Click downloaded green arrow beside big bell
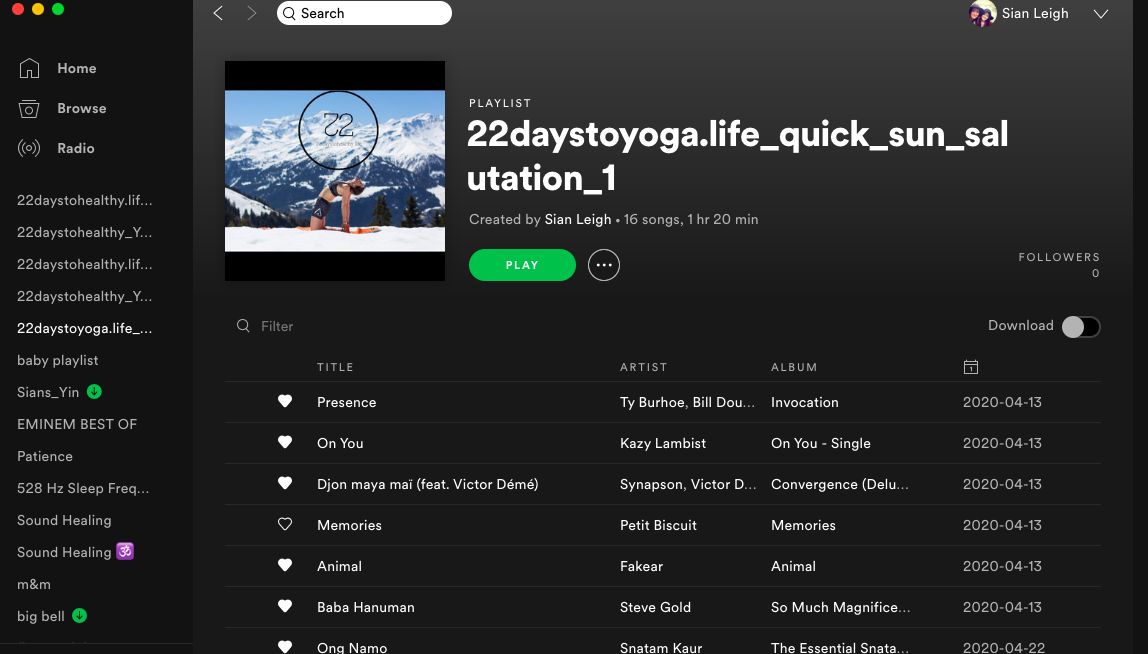Screen dimensions: 1148x654 click(x=80, y=616)
